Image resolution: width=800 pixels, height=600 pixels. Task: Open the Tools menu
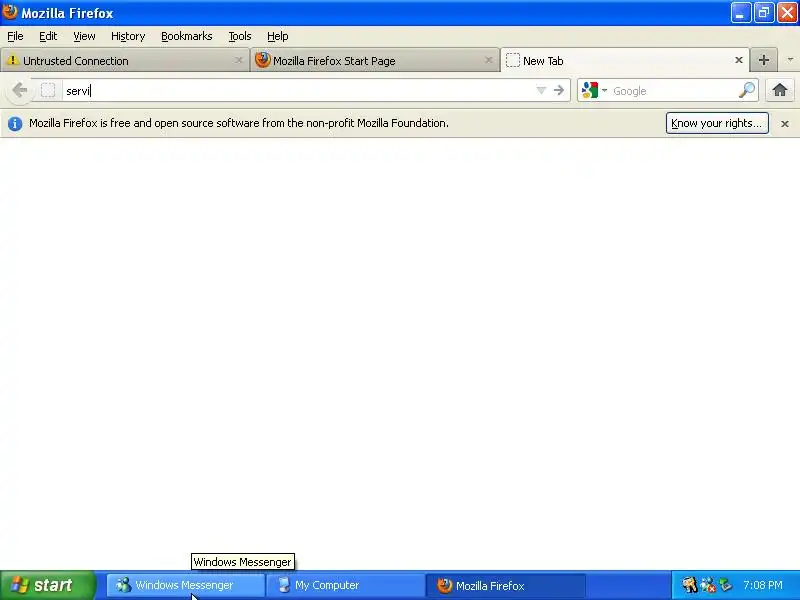(x=240, y=36)
